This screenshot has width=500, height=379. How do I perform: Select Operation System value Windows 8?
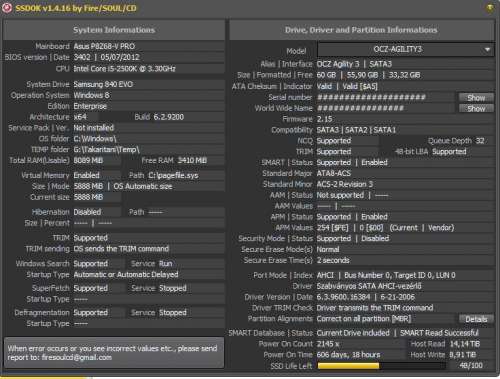(91, 95)
